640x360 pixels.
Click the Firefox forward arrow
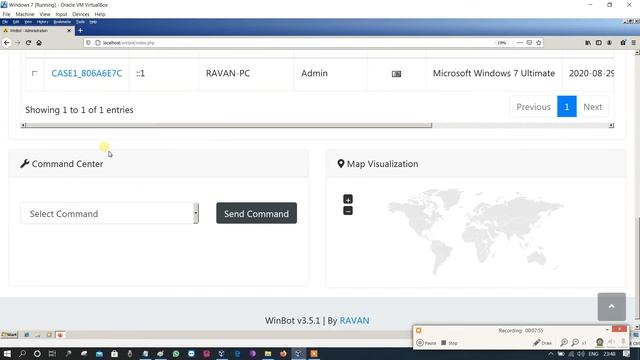(18, 42)
